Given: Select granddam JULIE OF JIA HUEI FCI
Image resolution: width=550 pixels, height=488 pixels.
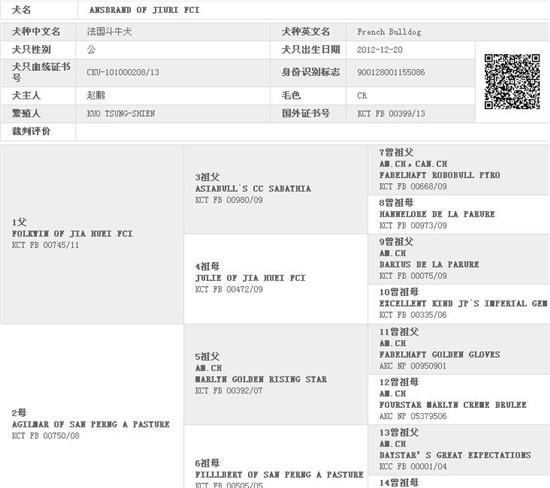Looking at the screenshot, I should [250, 278].
